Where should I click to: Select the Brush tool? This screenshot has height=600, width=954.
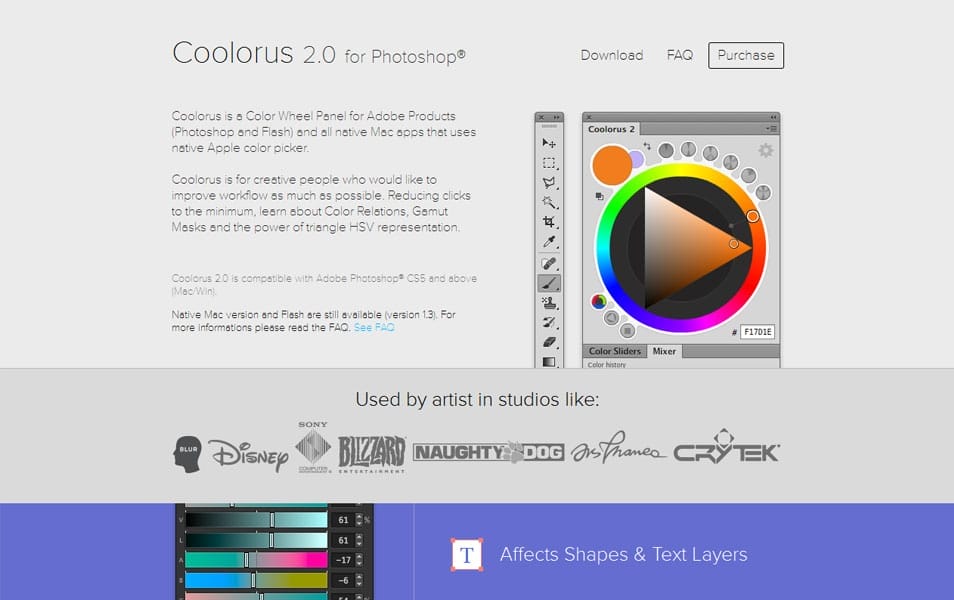[549, 284]
